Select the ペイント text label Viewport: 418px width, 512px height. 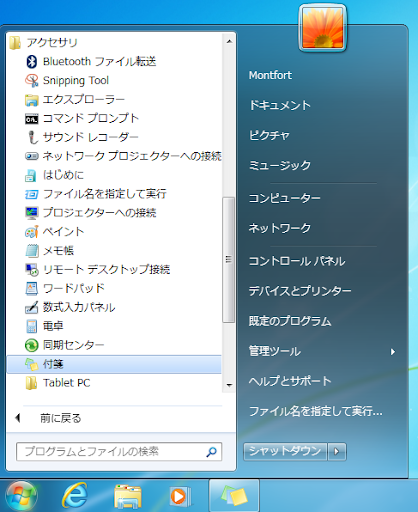tap(63, 232)
